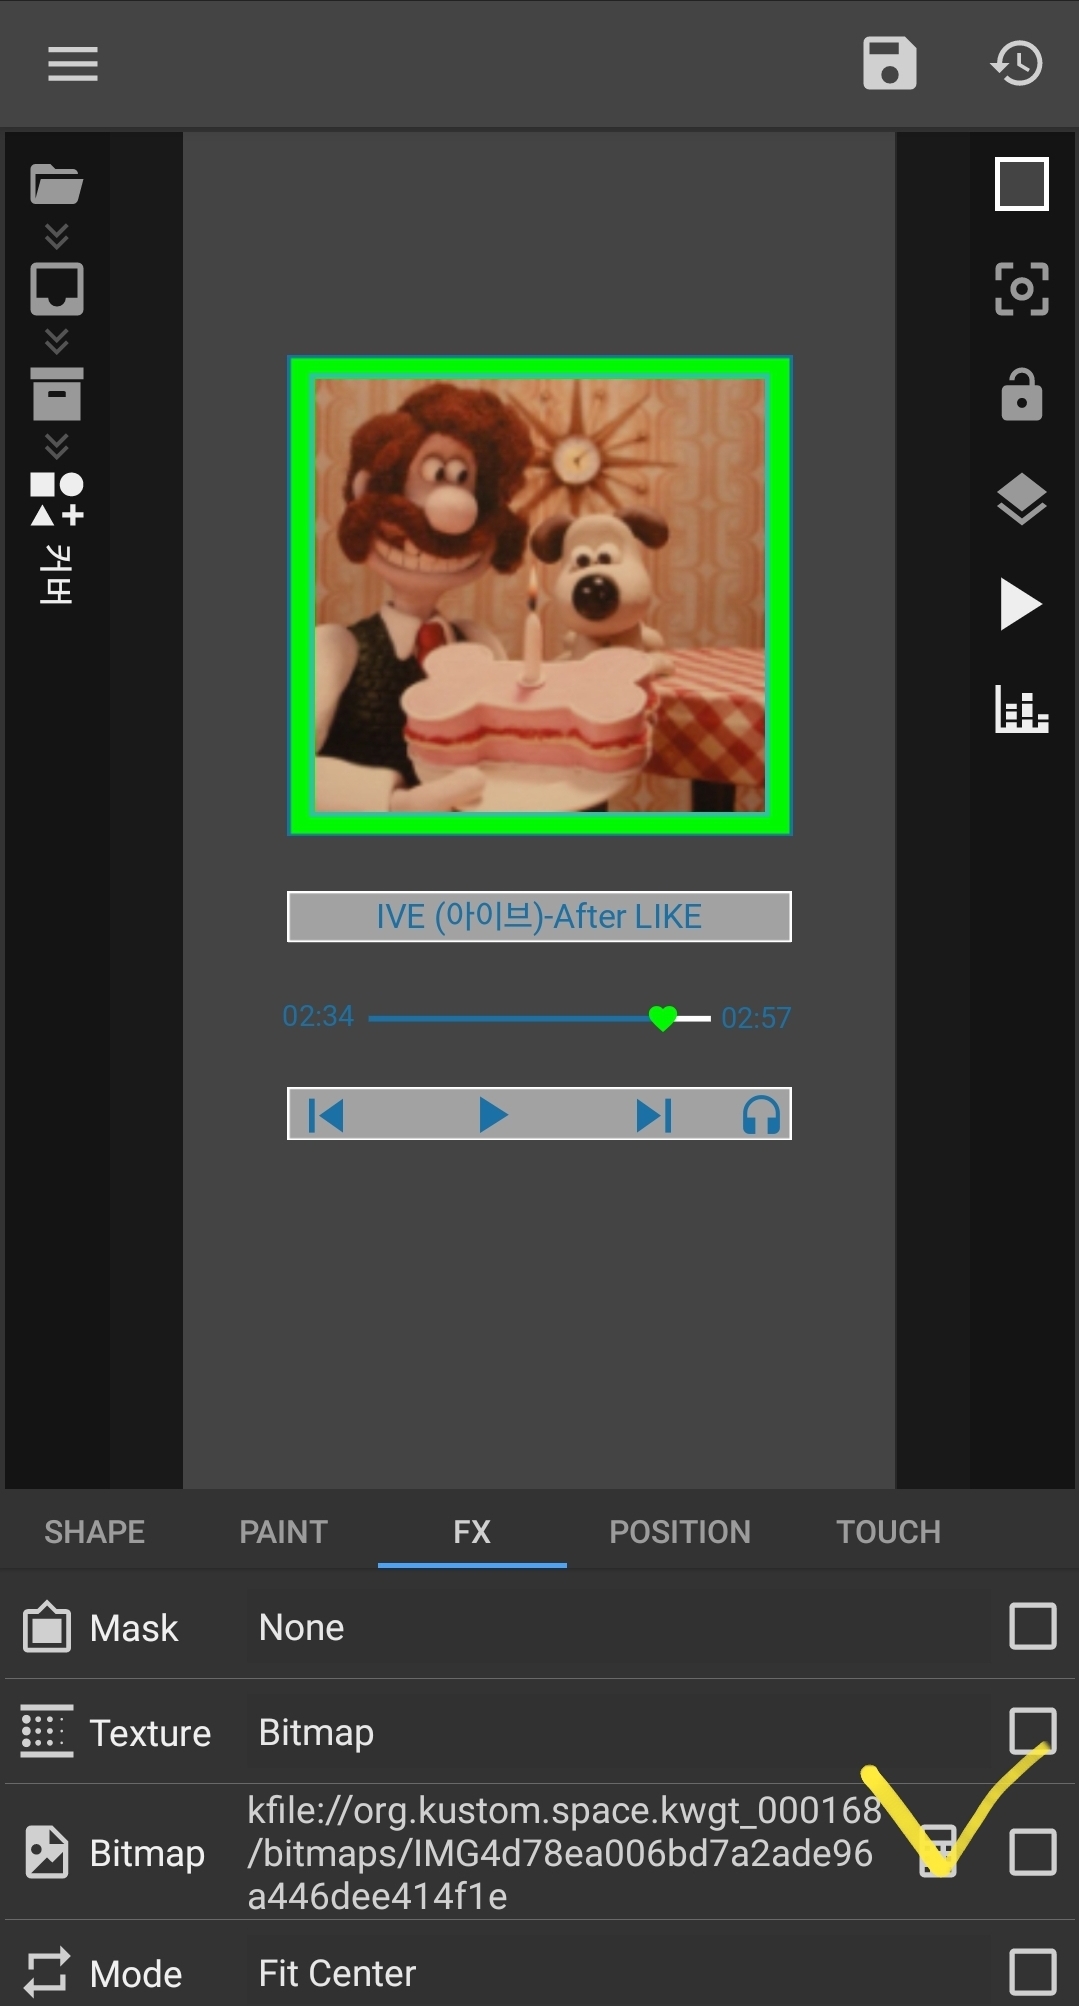Open the bar chart globals icon

coord(1021,709)
